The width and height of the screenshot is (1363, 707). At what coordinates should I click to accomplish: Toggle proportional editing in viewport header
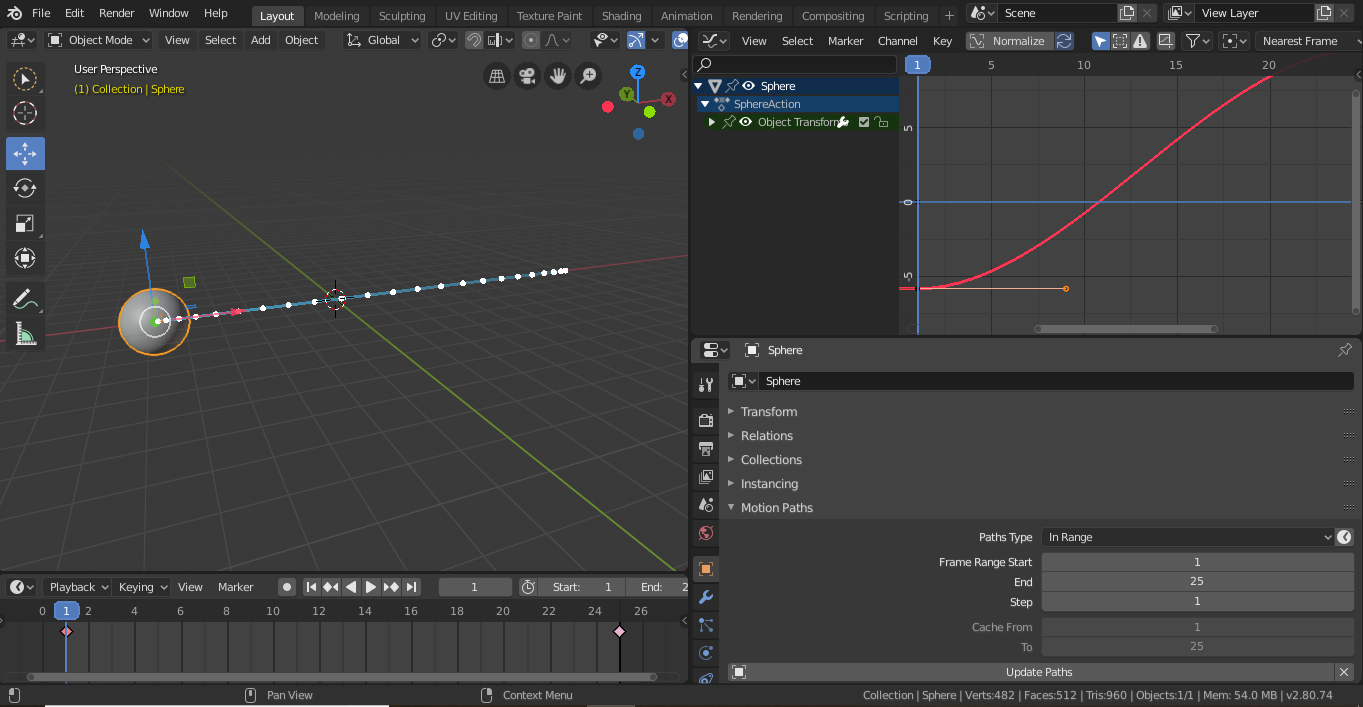point(531,40)
